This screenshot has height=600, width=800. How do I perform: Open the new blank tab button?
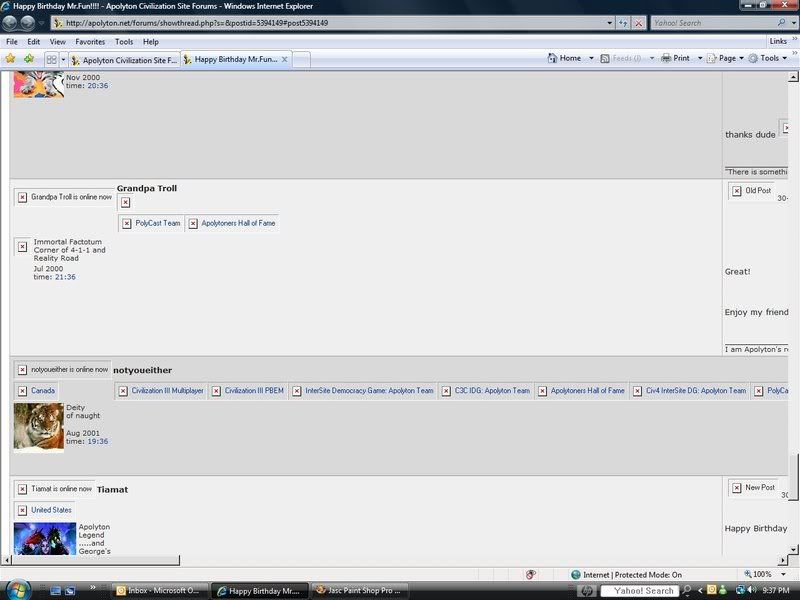pos(301,60)
